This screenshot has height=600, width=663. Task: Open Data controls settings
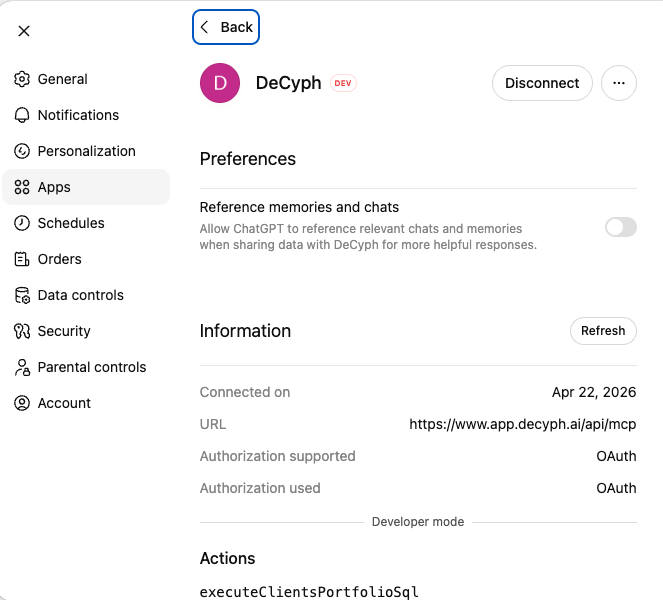point(86,295)
